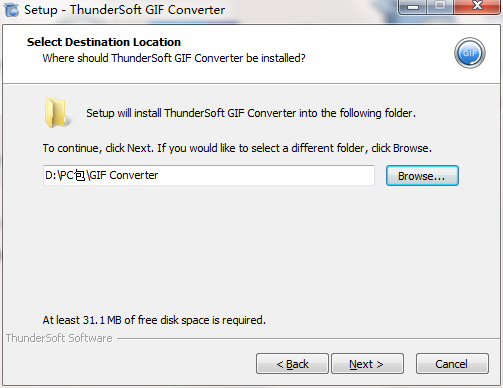Open the Browse folder dialog
Image resolution: width=503 pixels, height=388 pixels.
tap(422, 176)
